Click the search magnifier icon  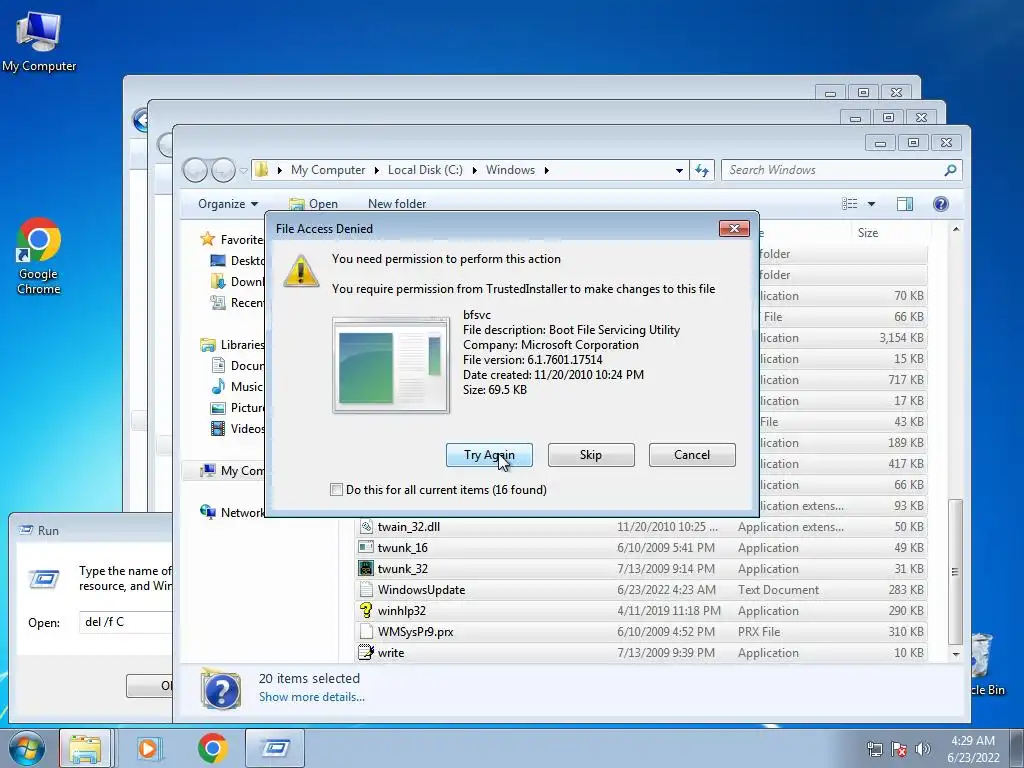pyautogui.click(x=950, y=170)
